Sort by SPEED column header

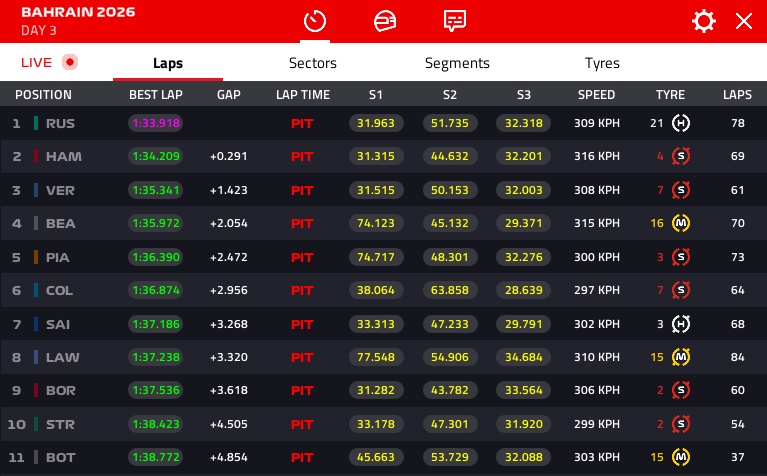click(x=596, y=95)
